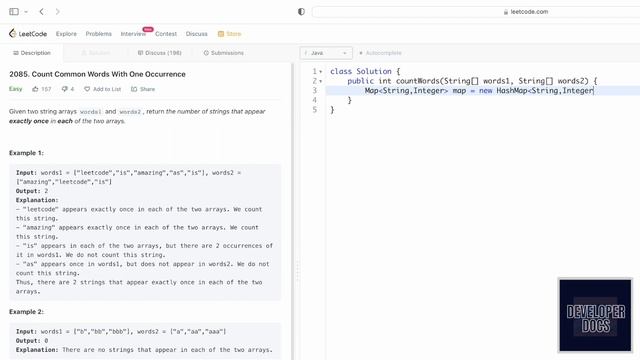Click the Example 1 input code block

click(145, 232)
